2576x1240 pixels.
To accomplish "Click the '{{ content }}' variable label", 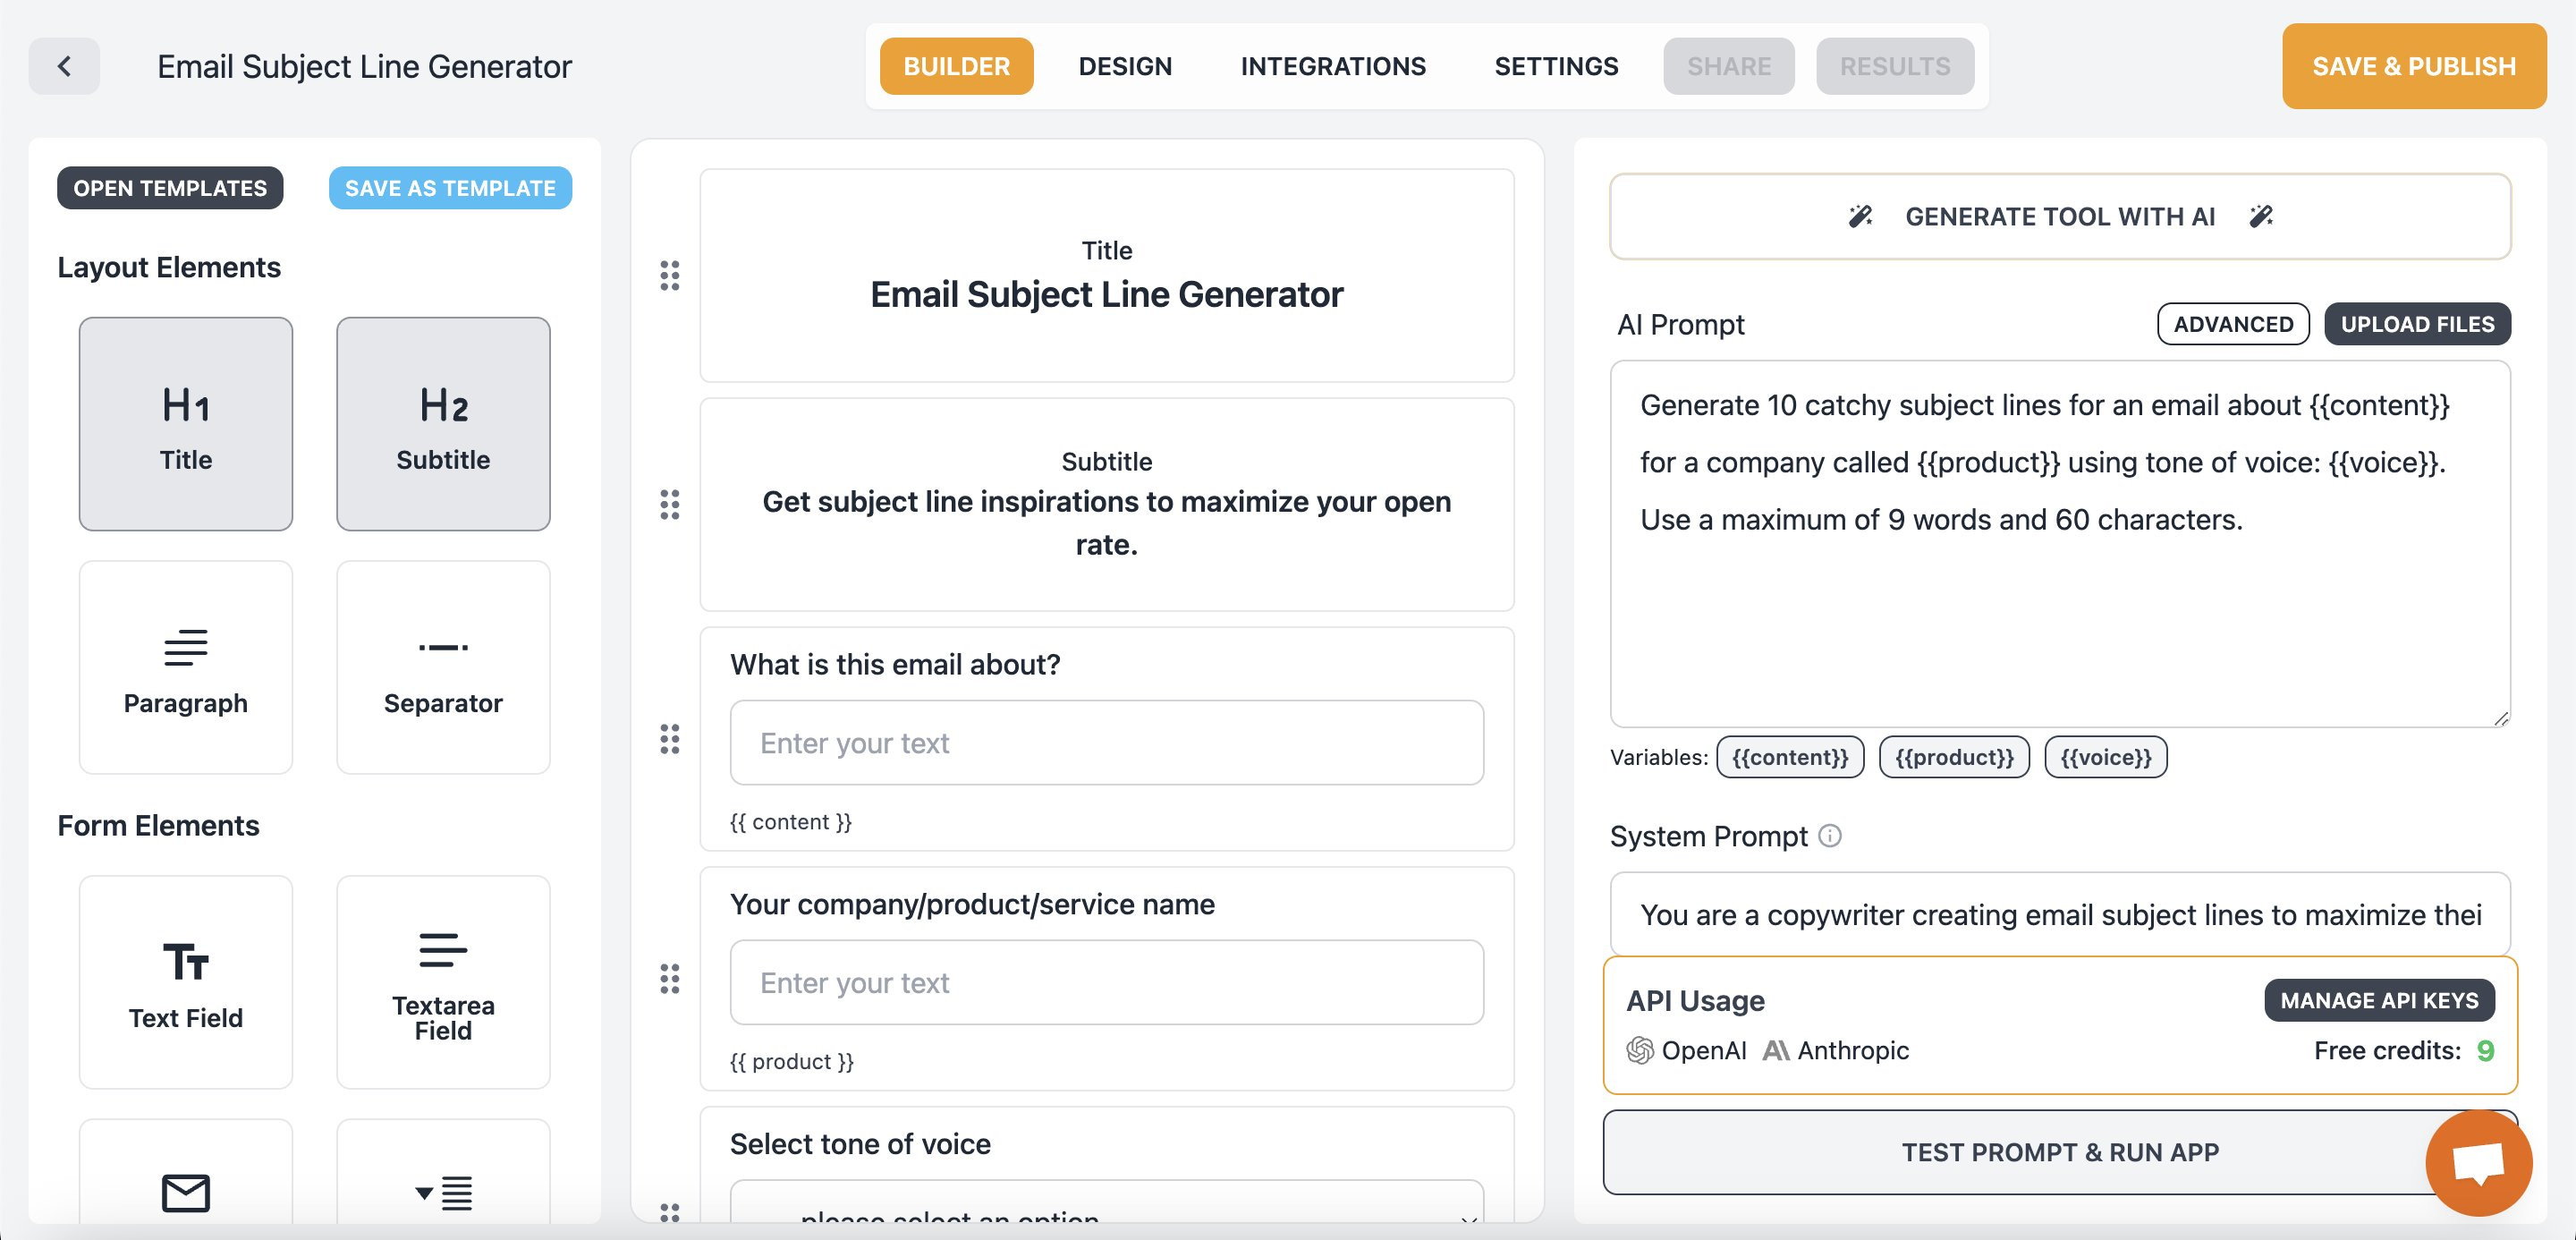I will pyautogui.click(x=791, y=822).
